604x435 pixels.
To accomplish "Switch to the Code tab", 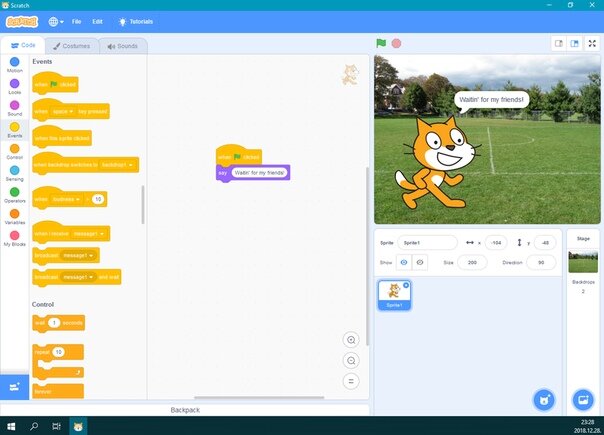I will (x=23, y=45).
